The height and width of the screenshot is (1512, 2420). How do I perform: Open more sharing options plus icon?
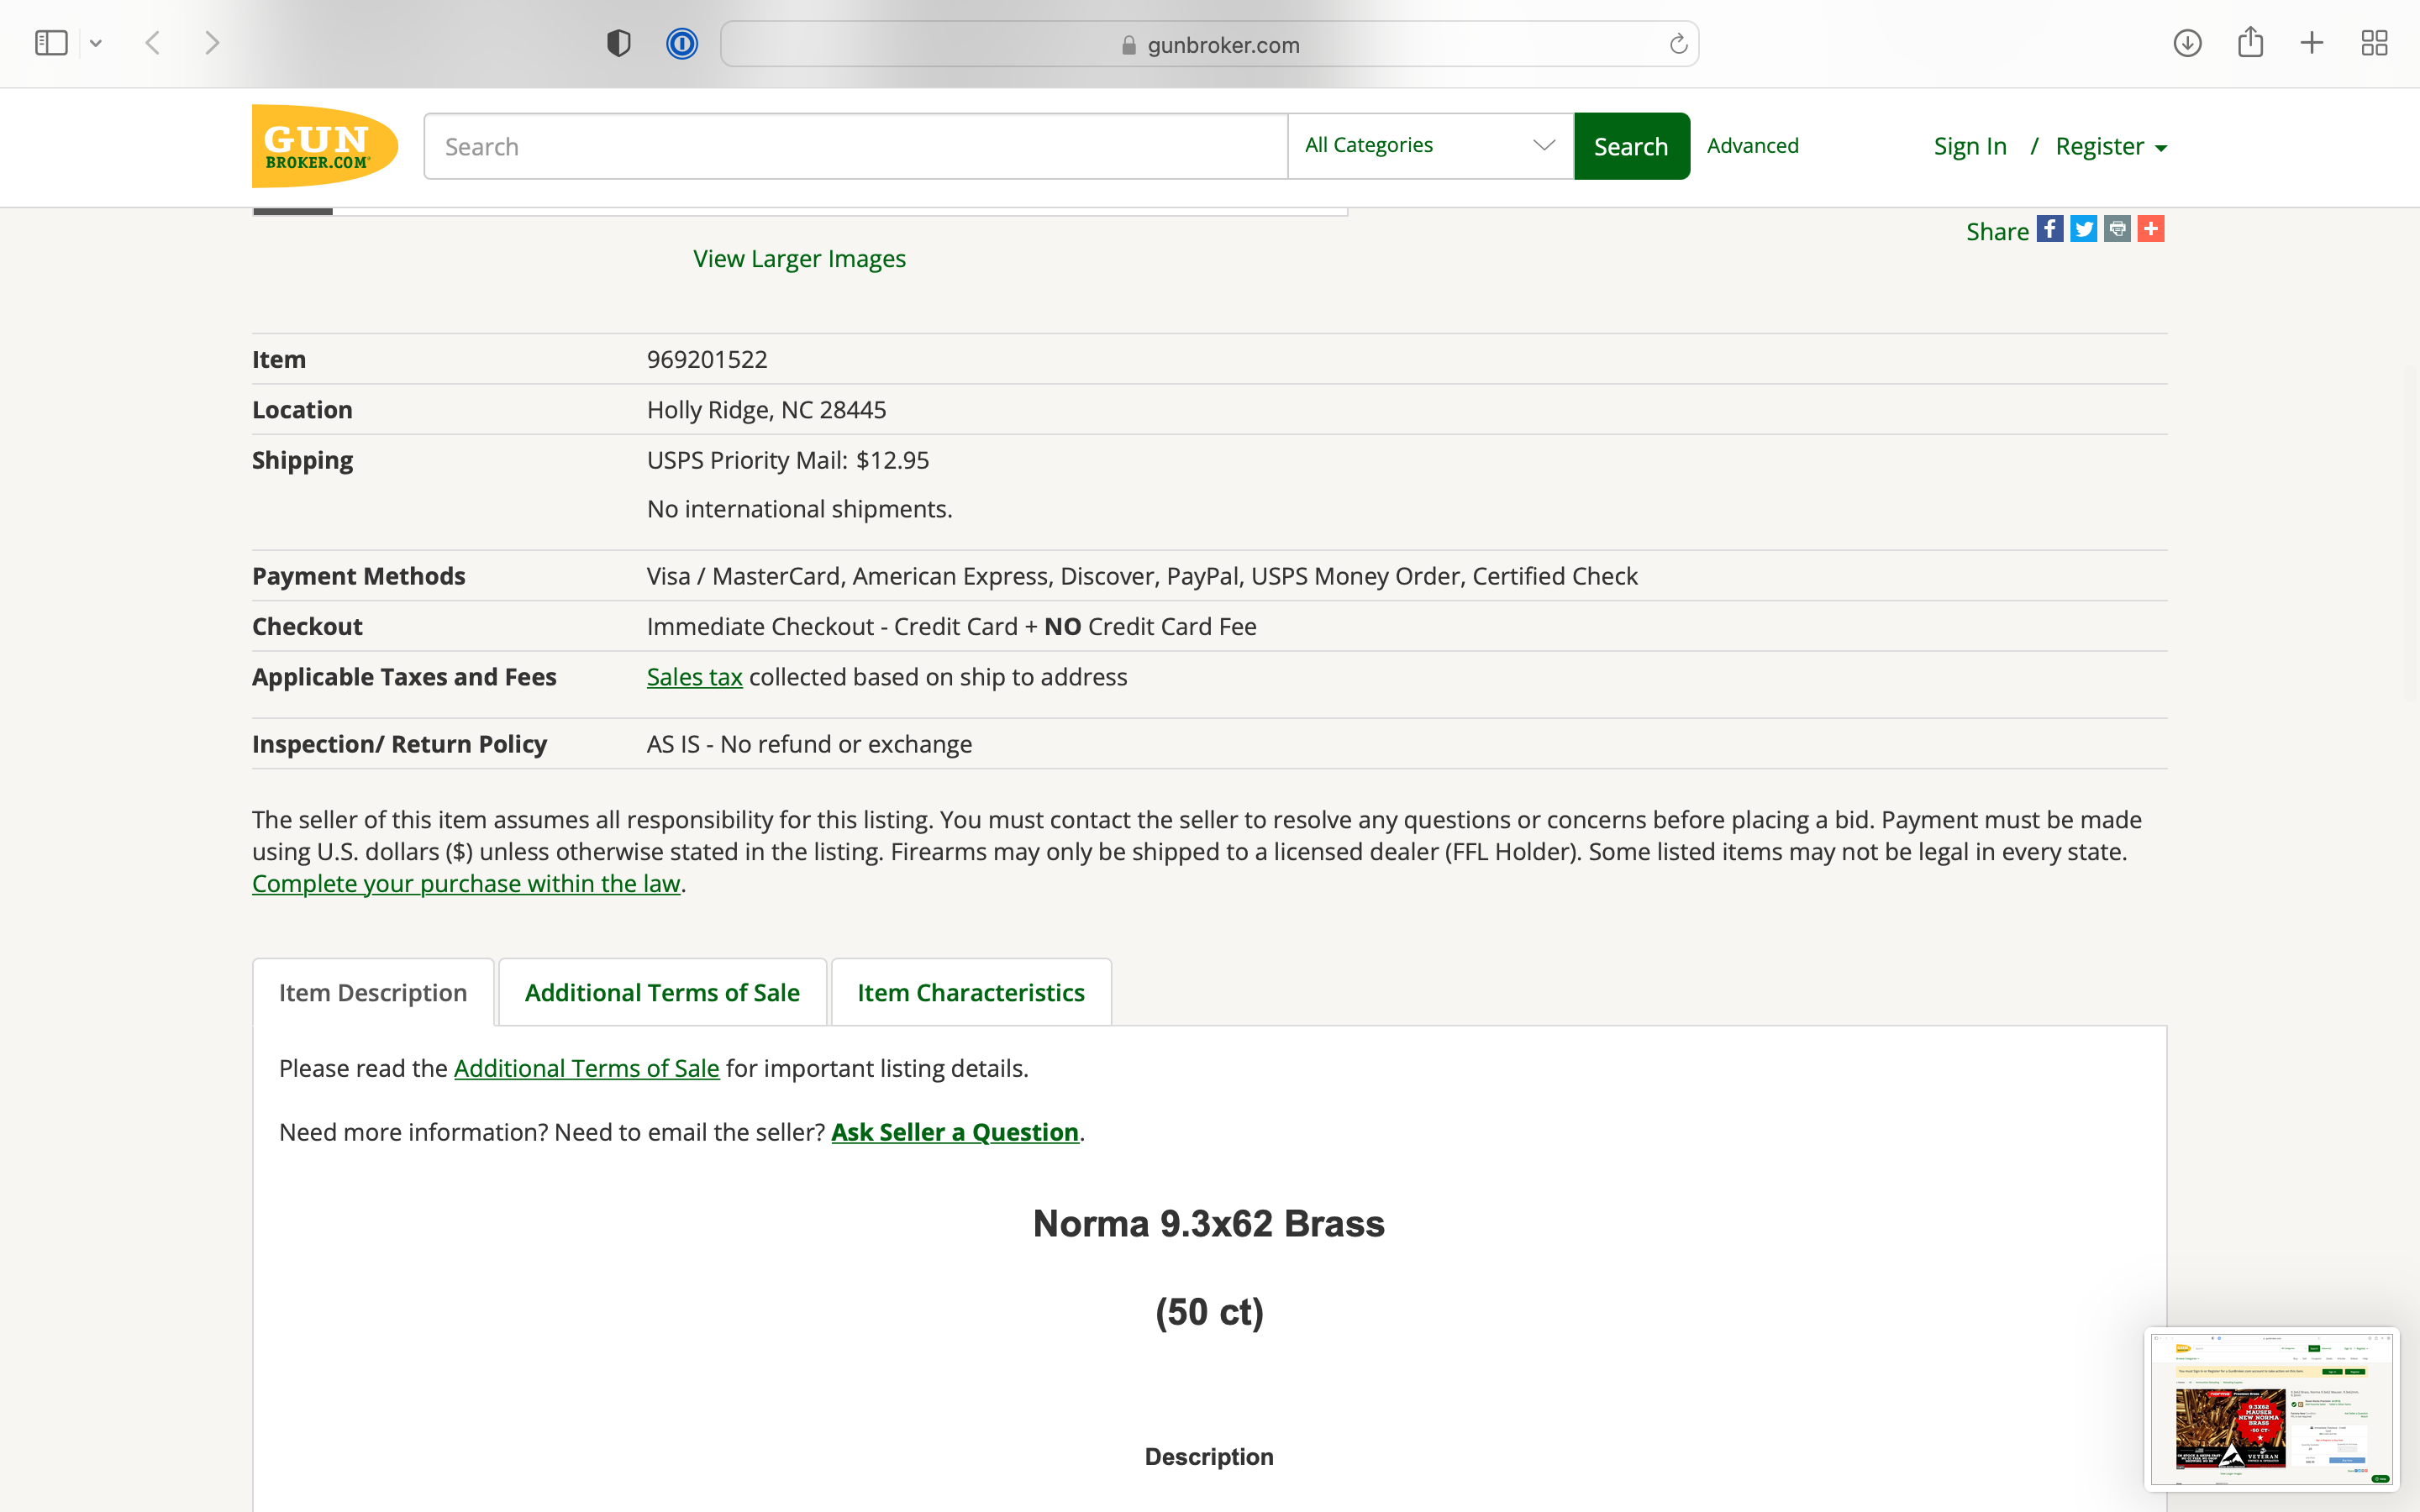(x=2151, y=229)
